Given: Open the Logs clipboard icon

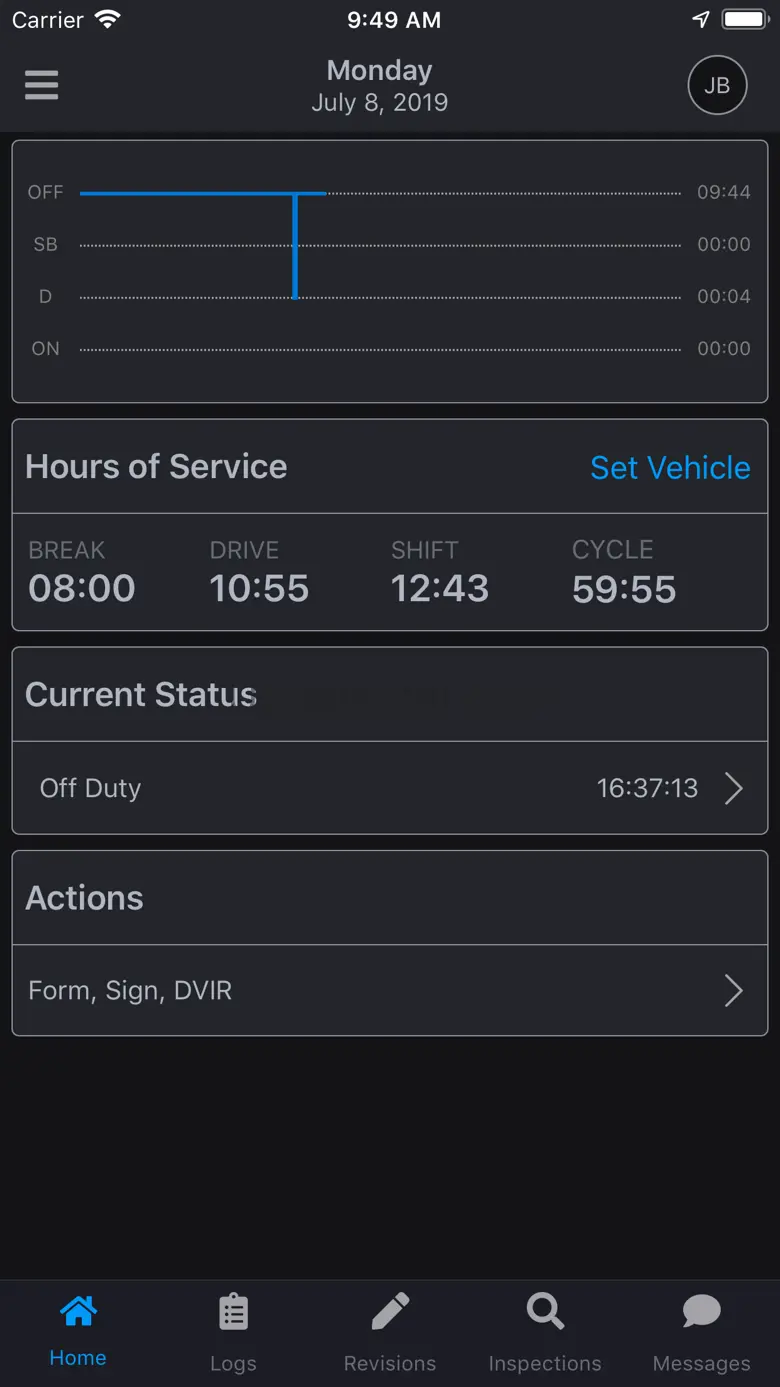Looking at the screenshot, I should click(233, 1312).
